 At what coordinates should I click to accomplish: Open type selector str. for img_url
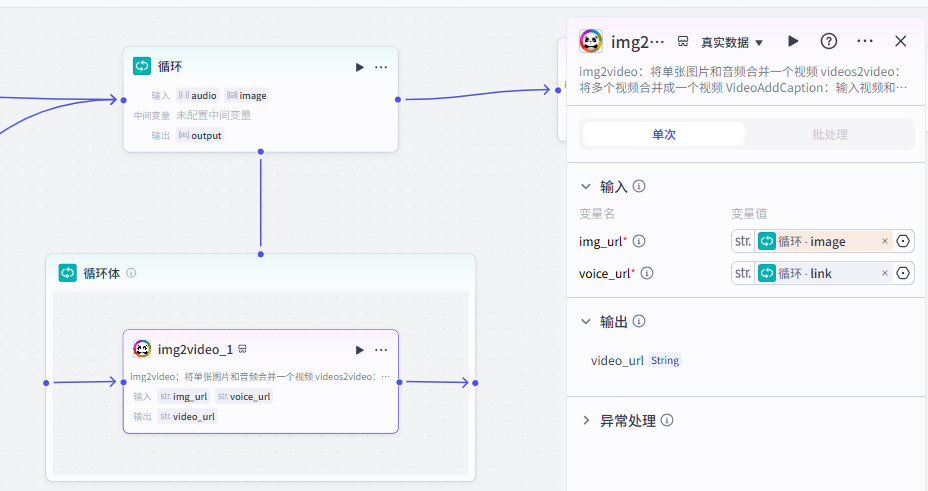click(743, 241)
